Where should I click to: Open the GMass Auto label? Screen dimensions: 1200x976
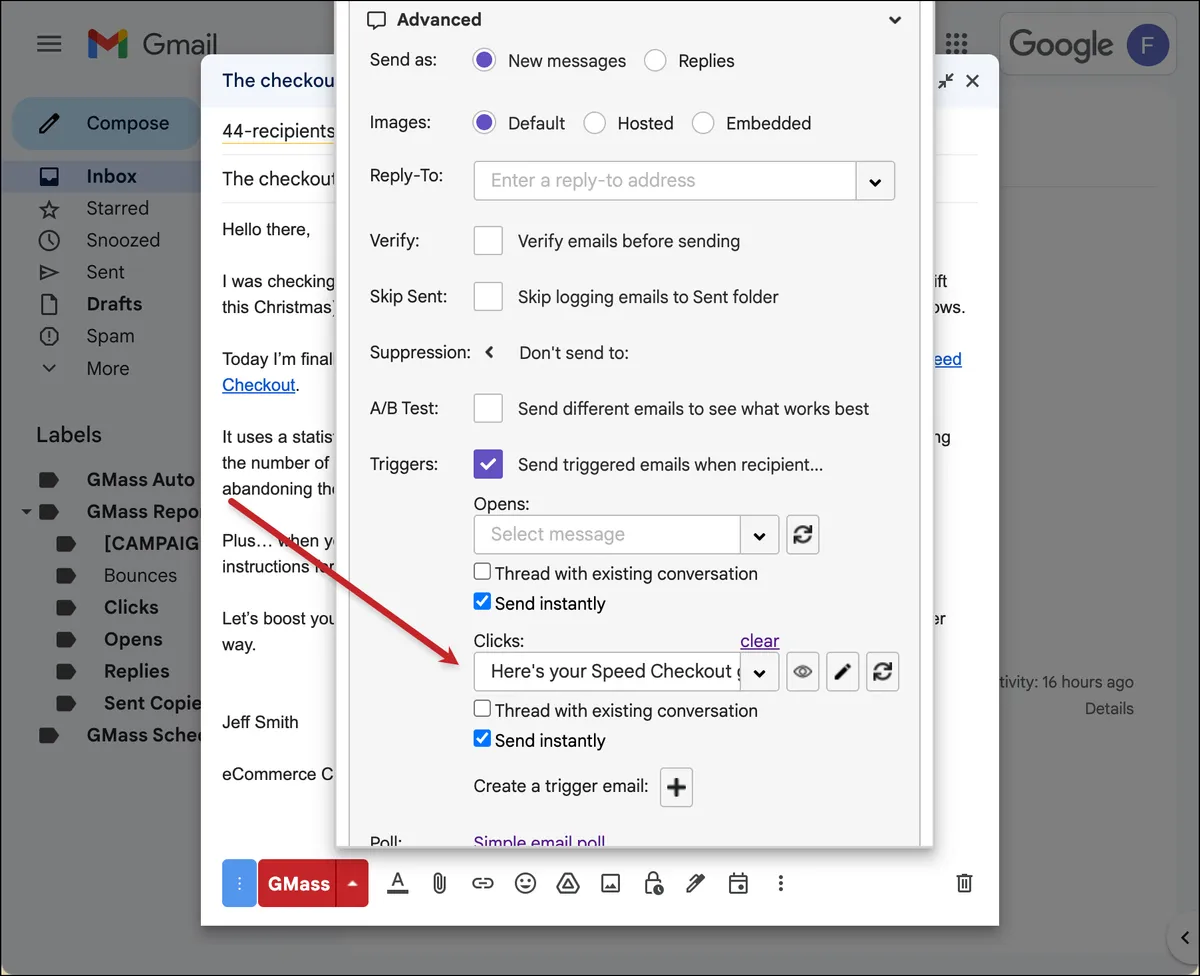click(140, 479)
